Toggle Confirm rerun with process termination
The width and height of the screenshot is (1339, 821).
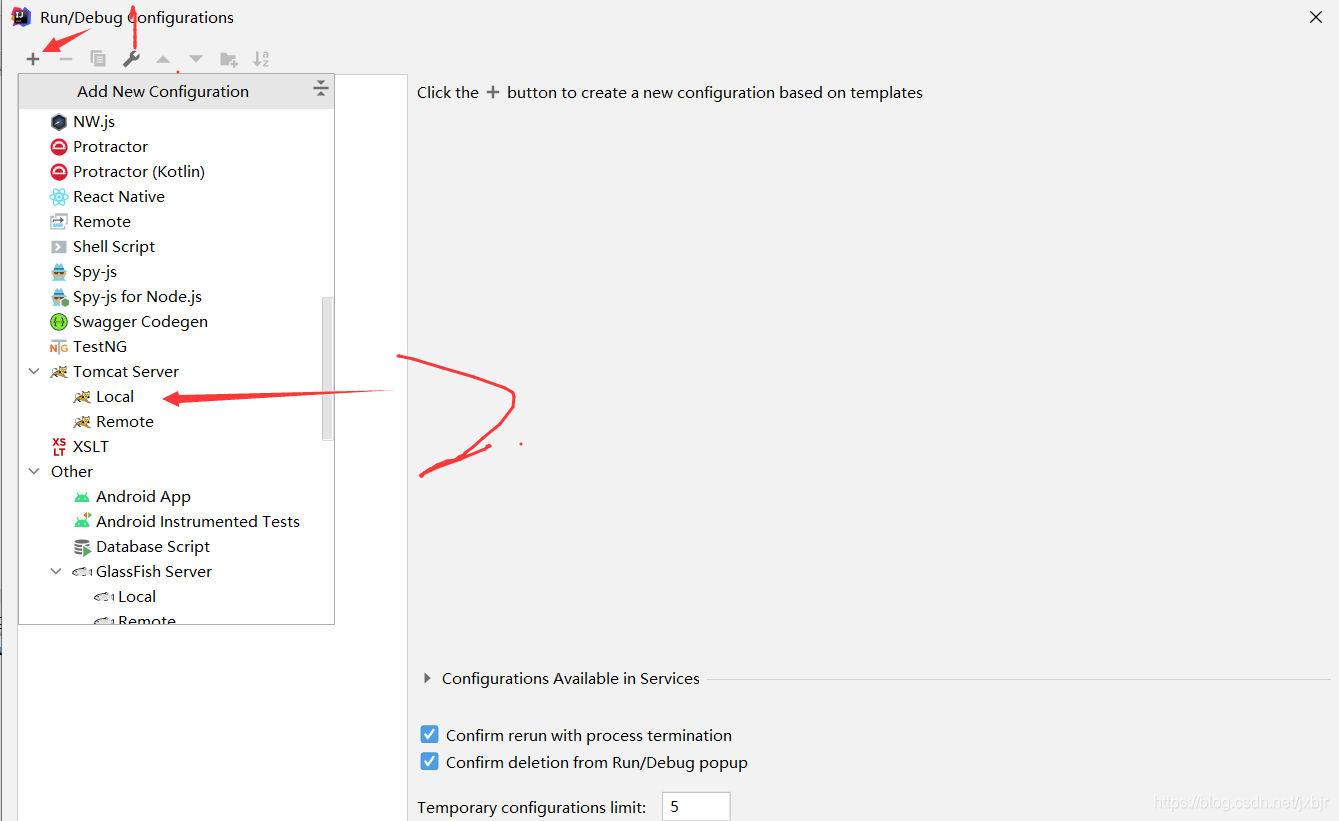[x=430, y=735]
